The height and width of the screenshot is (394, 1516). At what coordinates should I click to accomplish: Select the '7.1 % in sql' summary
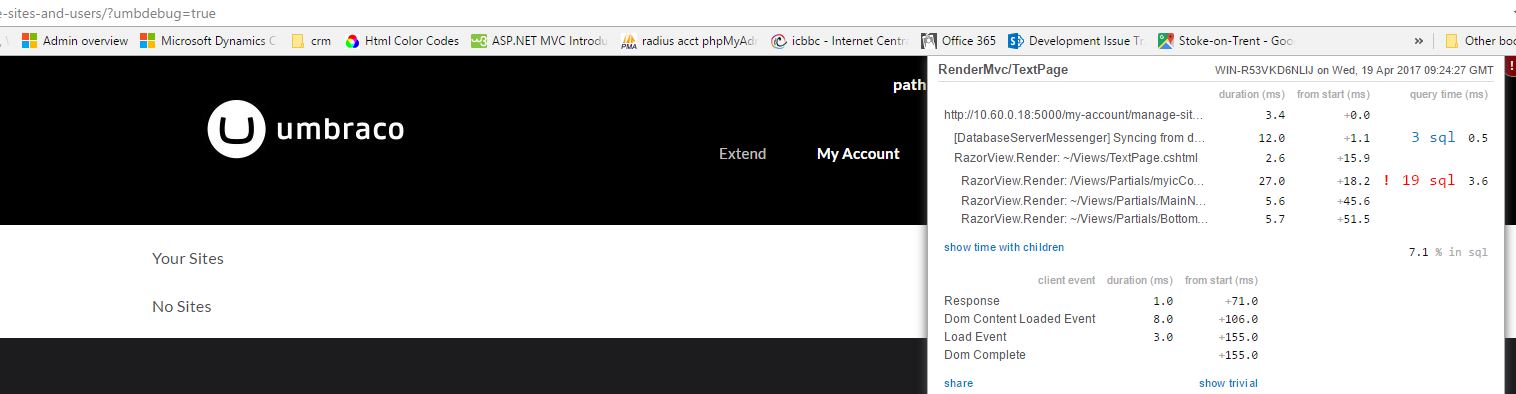point(1448,253)
